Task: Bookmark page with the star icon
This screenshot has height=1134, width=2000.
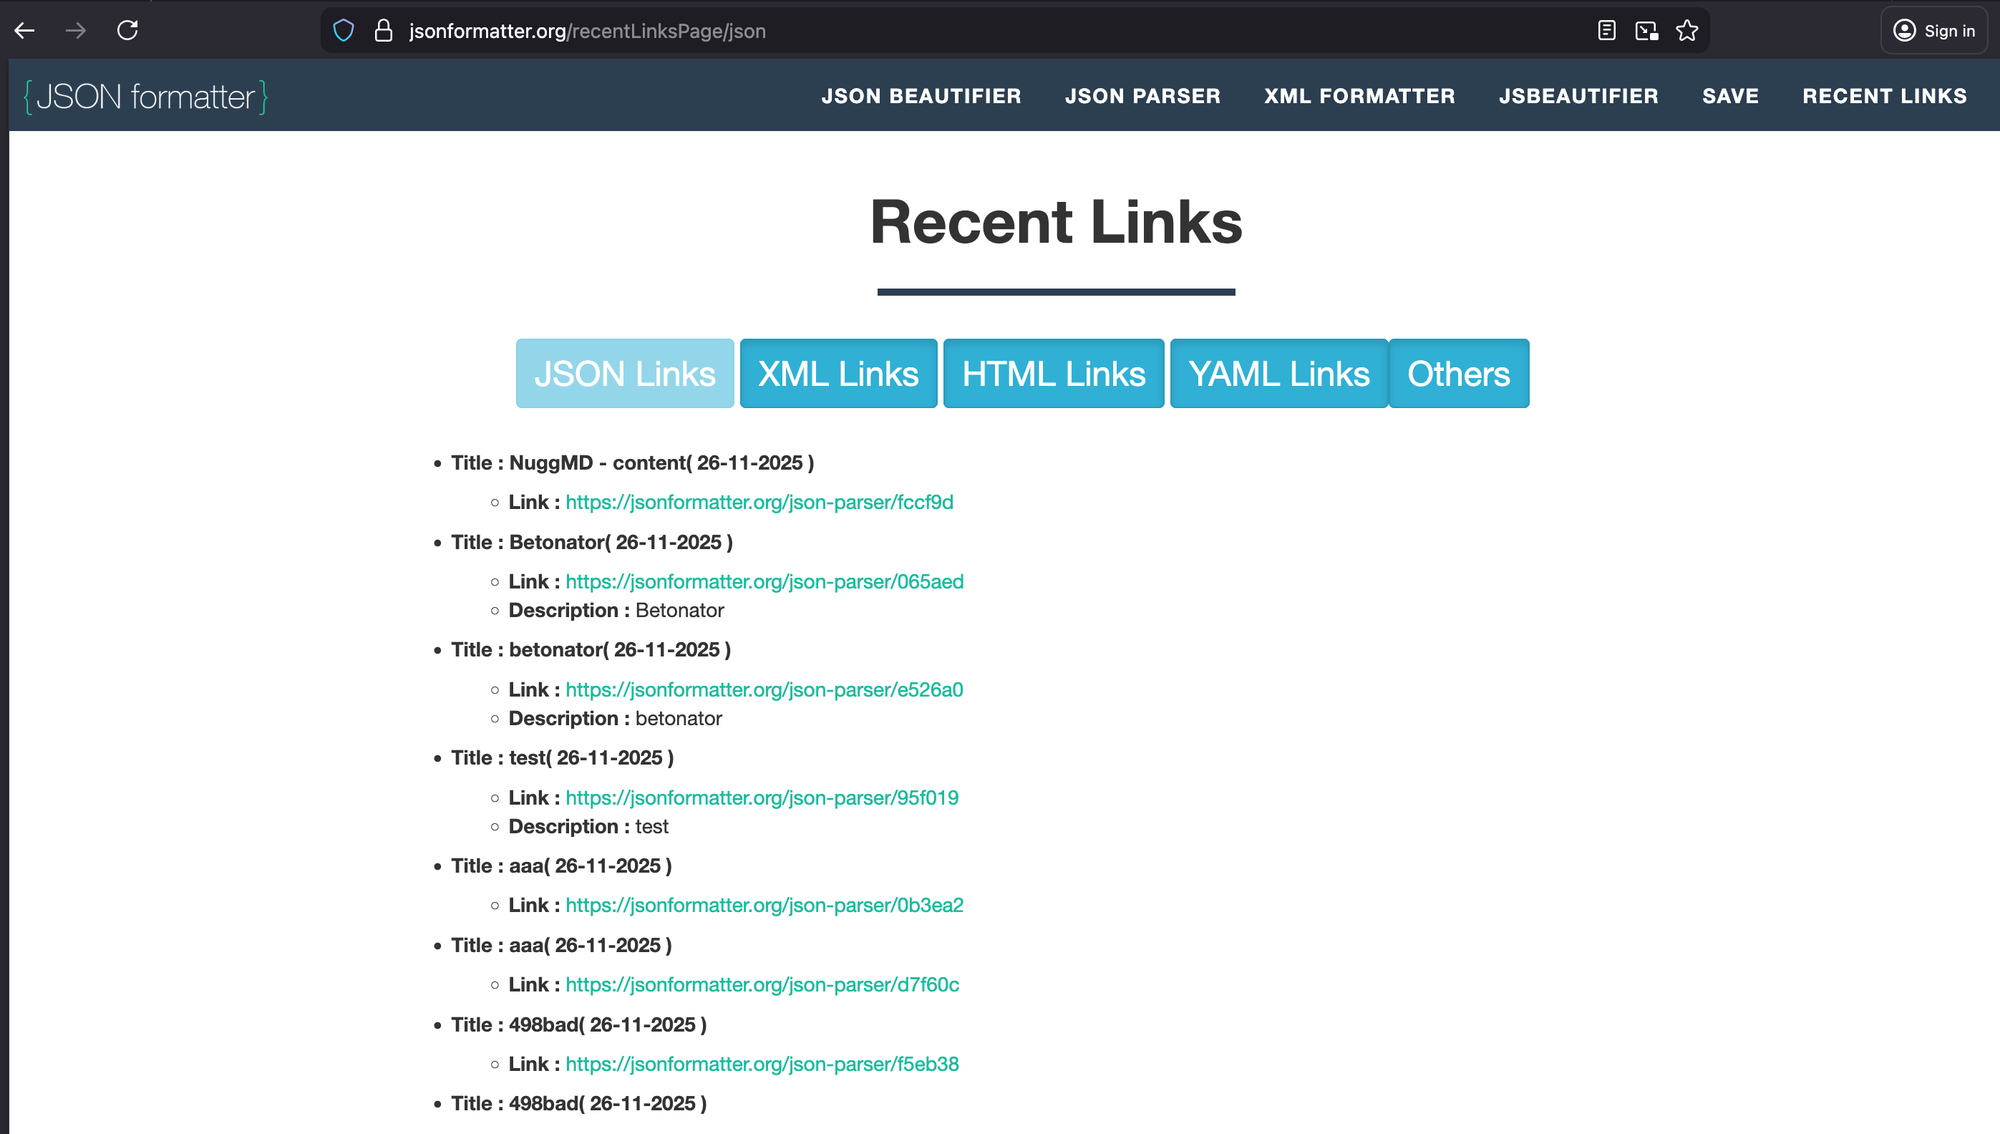Action: coord(1687,31)
